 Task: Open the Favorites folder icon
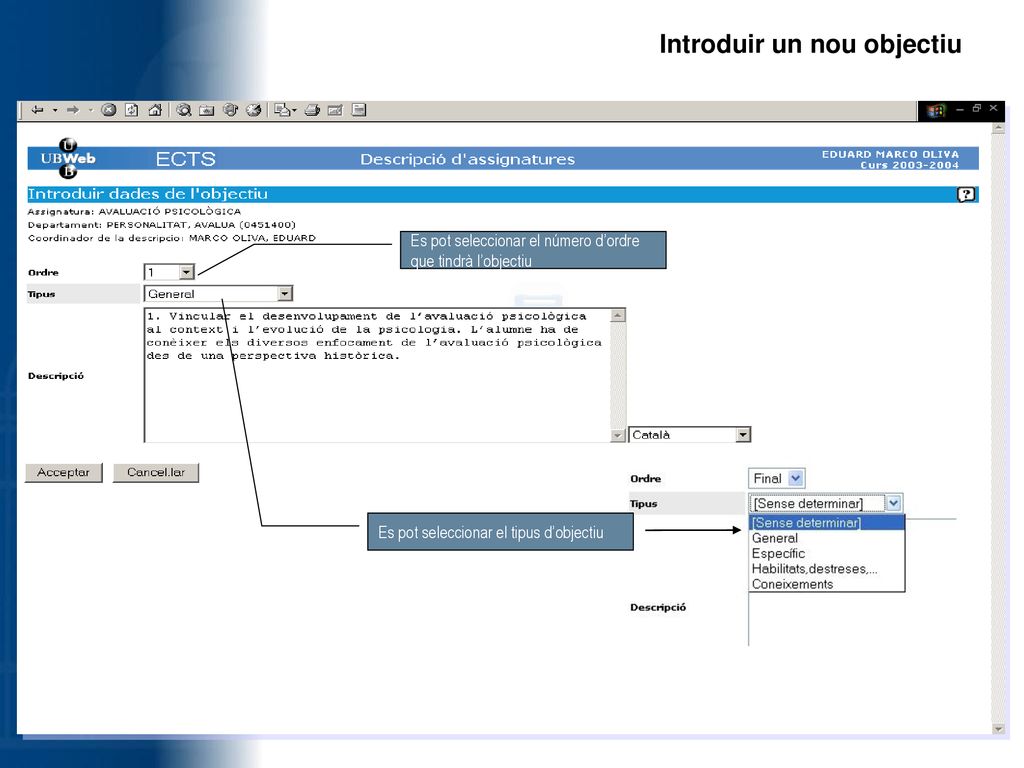(206, 110)
